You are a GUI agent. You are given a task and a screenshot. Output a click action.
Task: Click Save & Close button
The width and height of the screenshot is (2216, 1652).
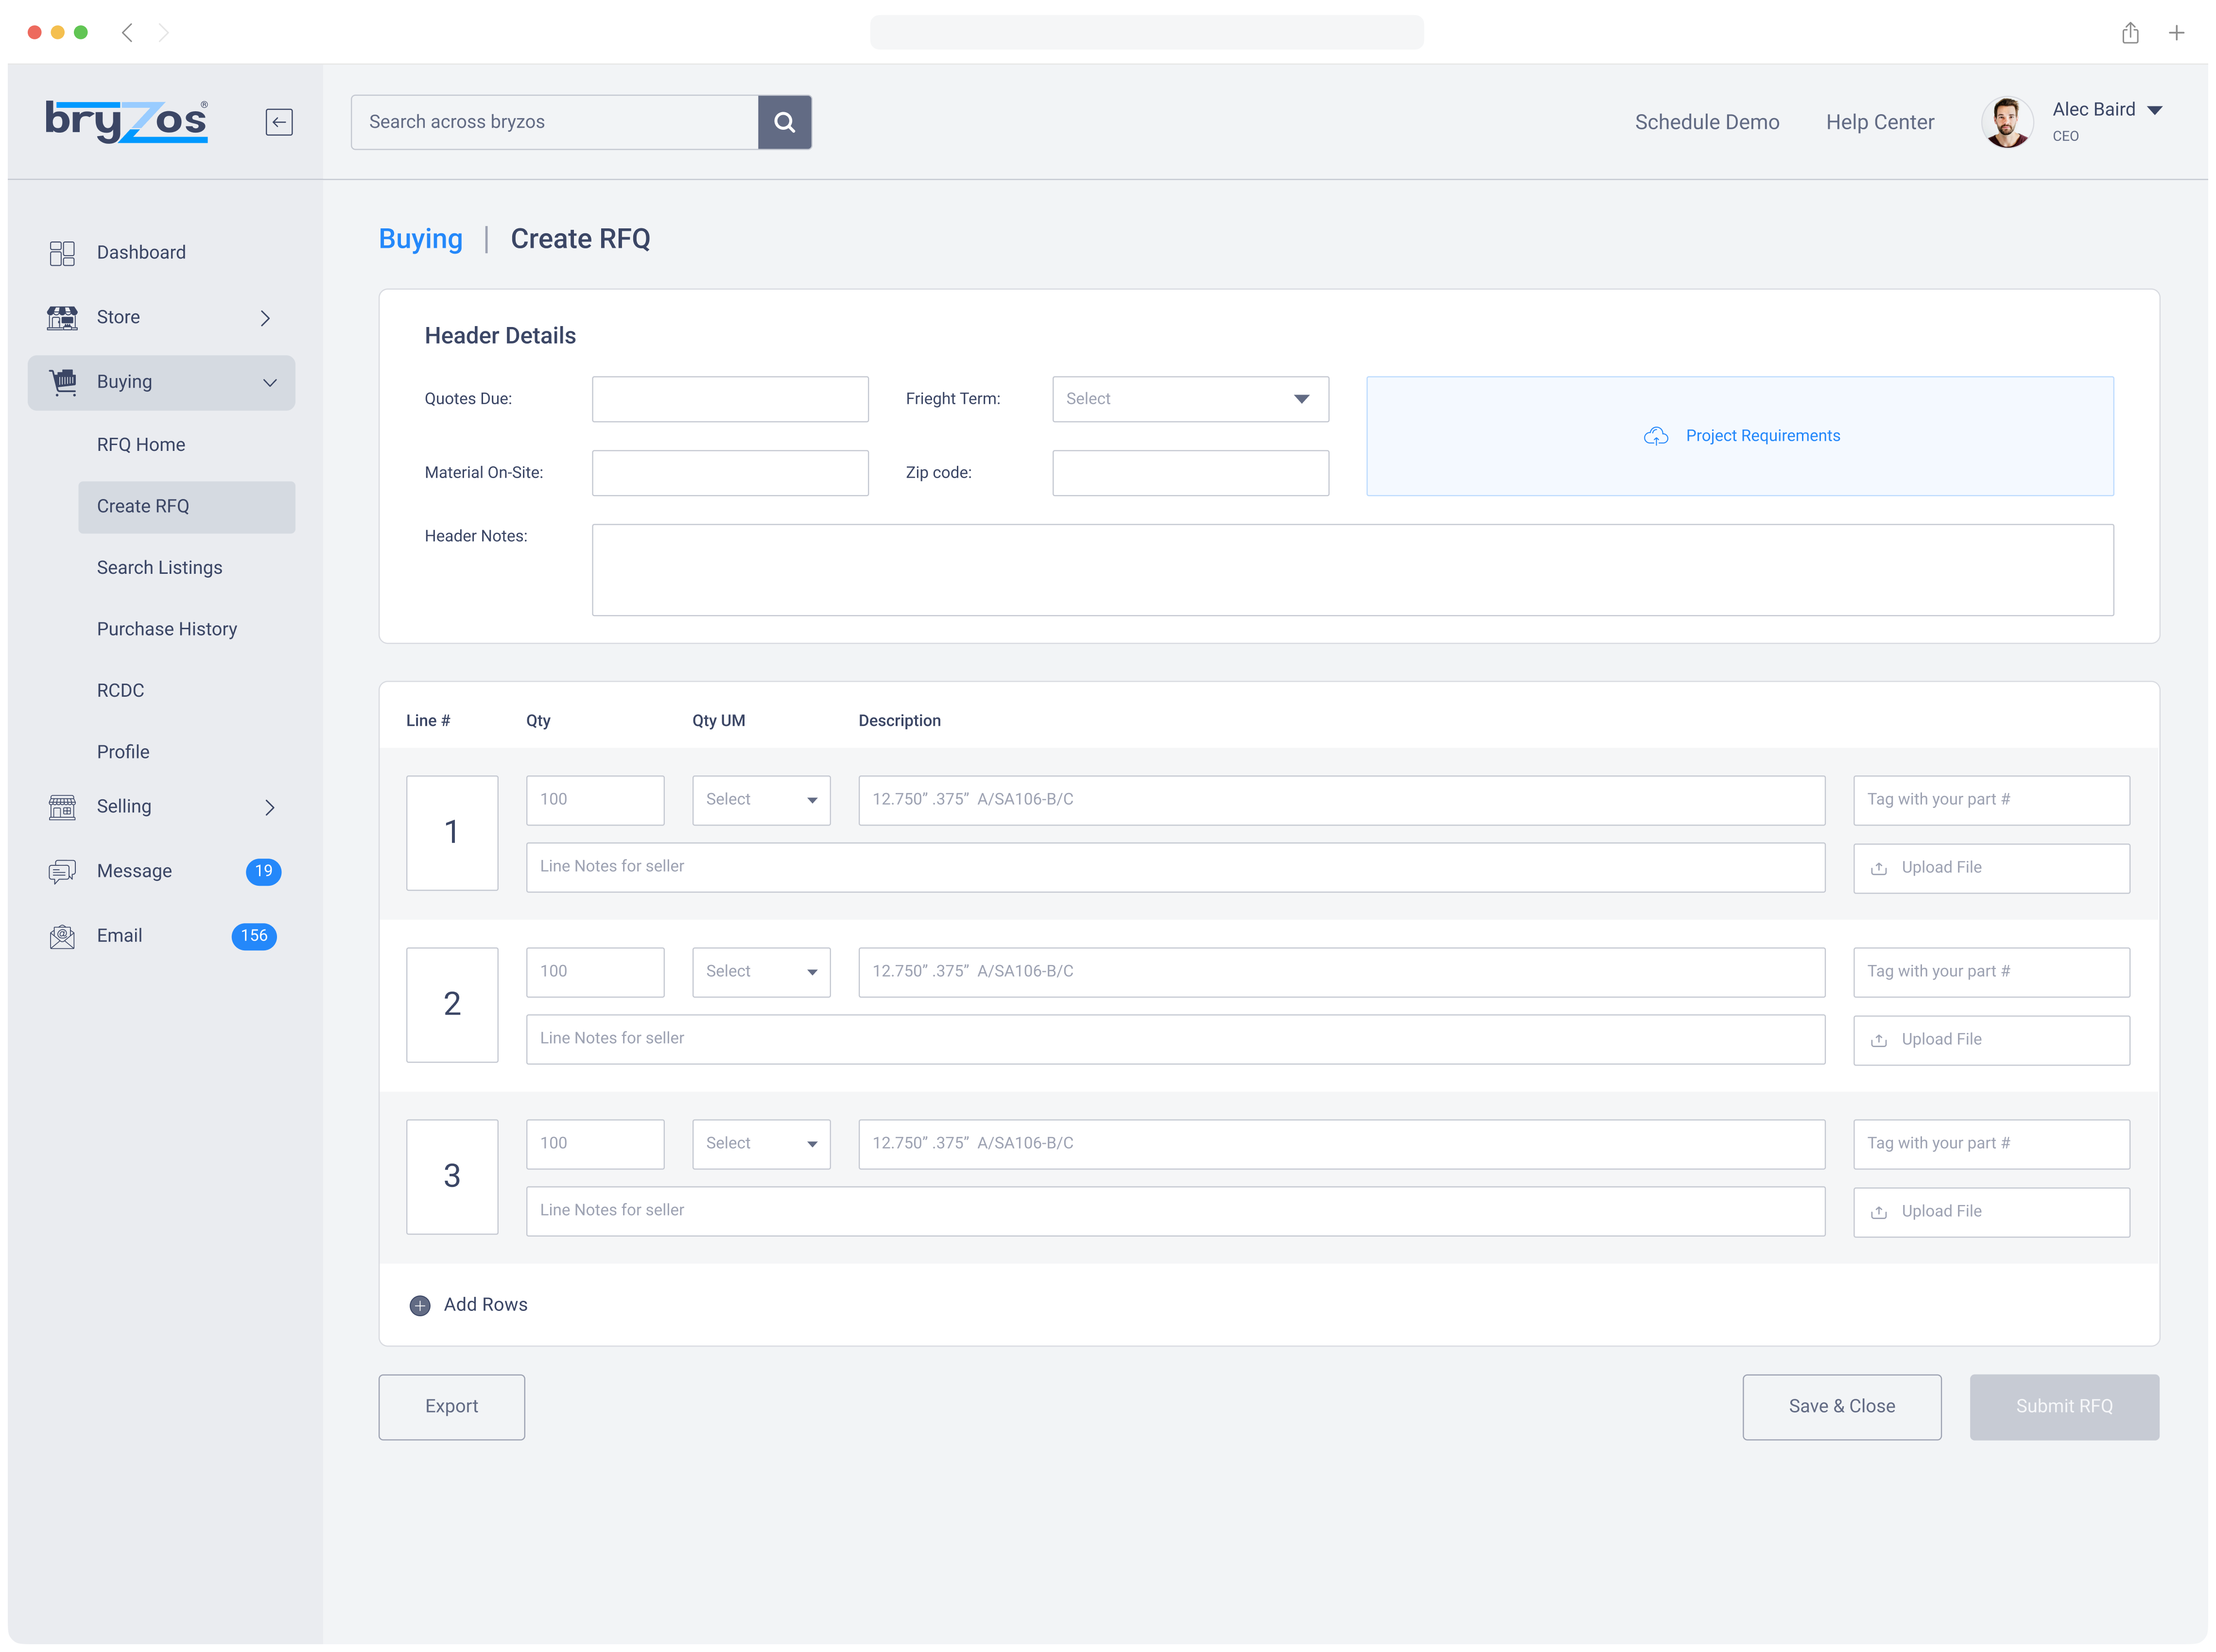pyautogui.click(x=1841, y=1407)
